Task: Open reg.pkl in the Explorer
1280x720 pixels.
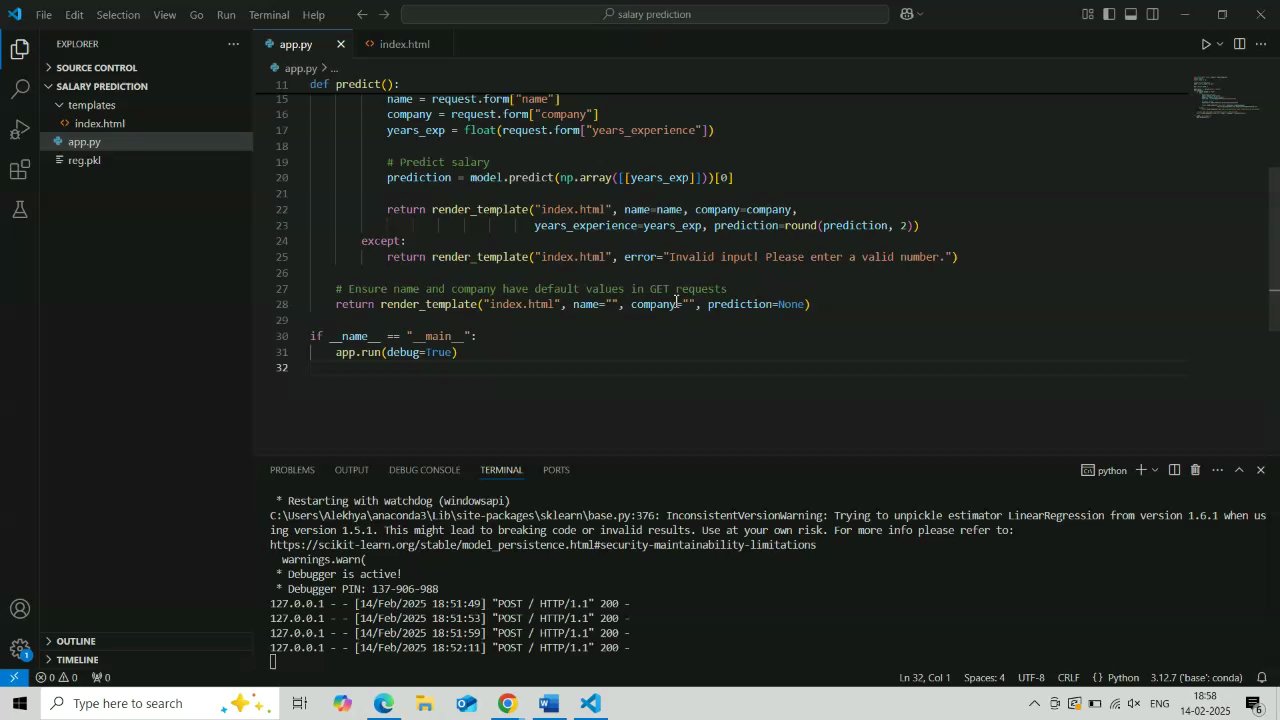Action: pos(86,160)
